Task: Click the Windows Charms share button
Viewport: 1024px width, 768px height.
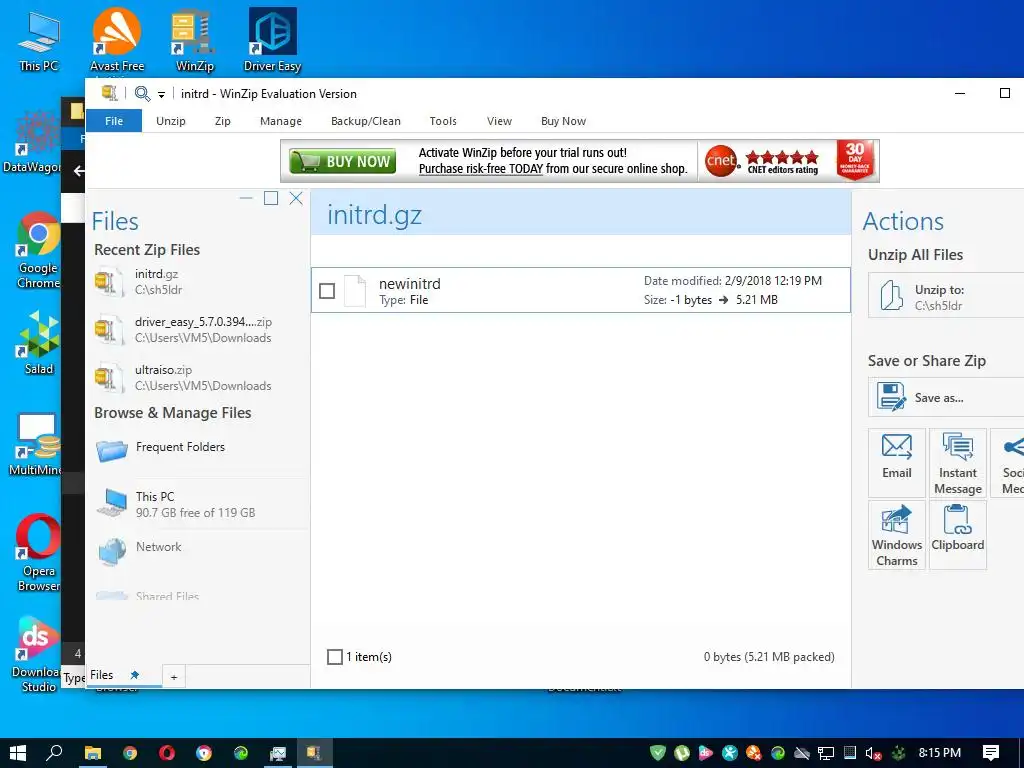Action: 897,535
